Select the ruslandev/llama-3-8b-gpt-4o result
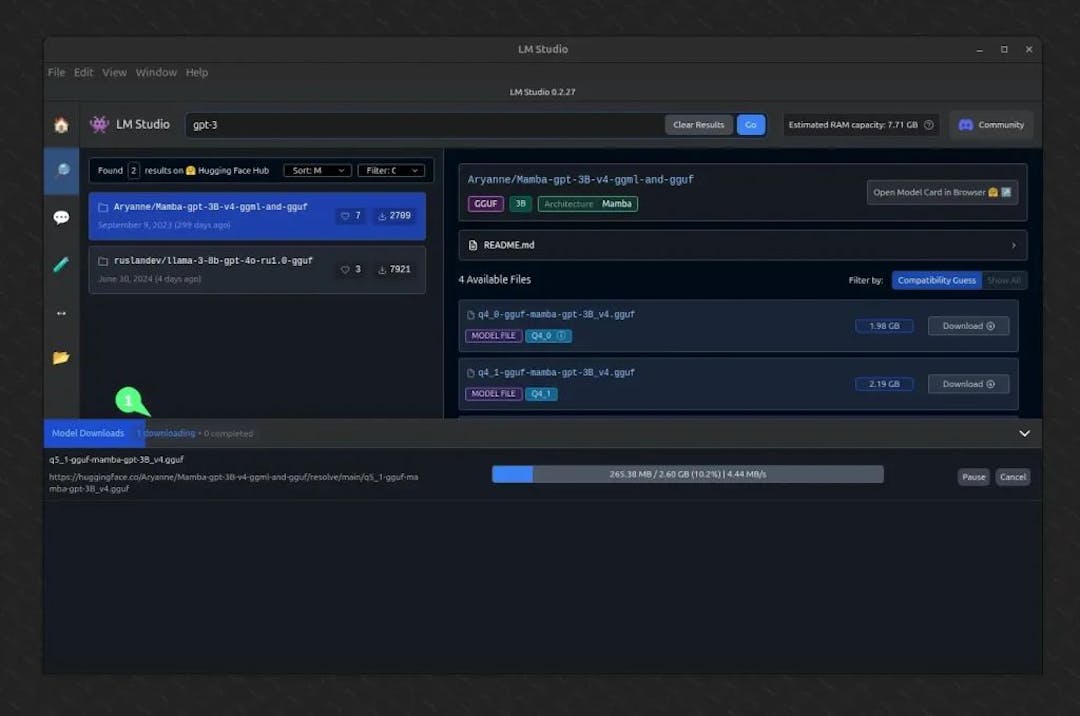 (256, 267)
